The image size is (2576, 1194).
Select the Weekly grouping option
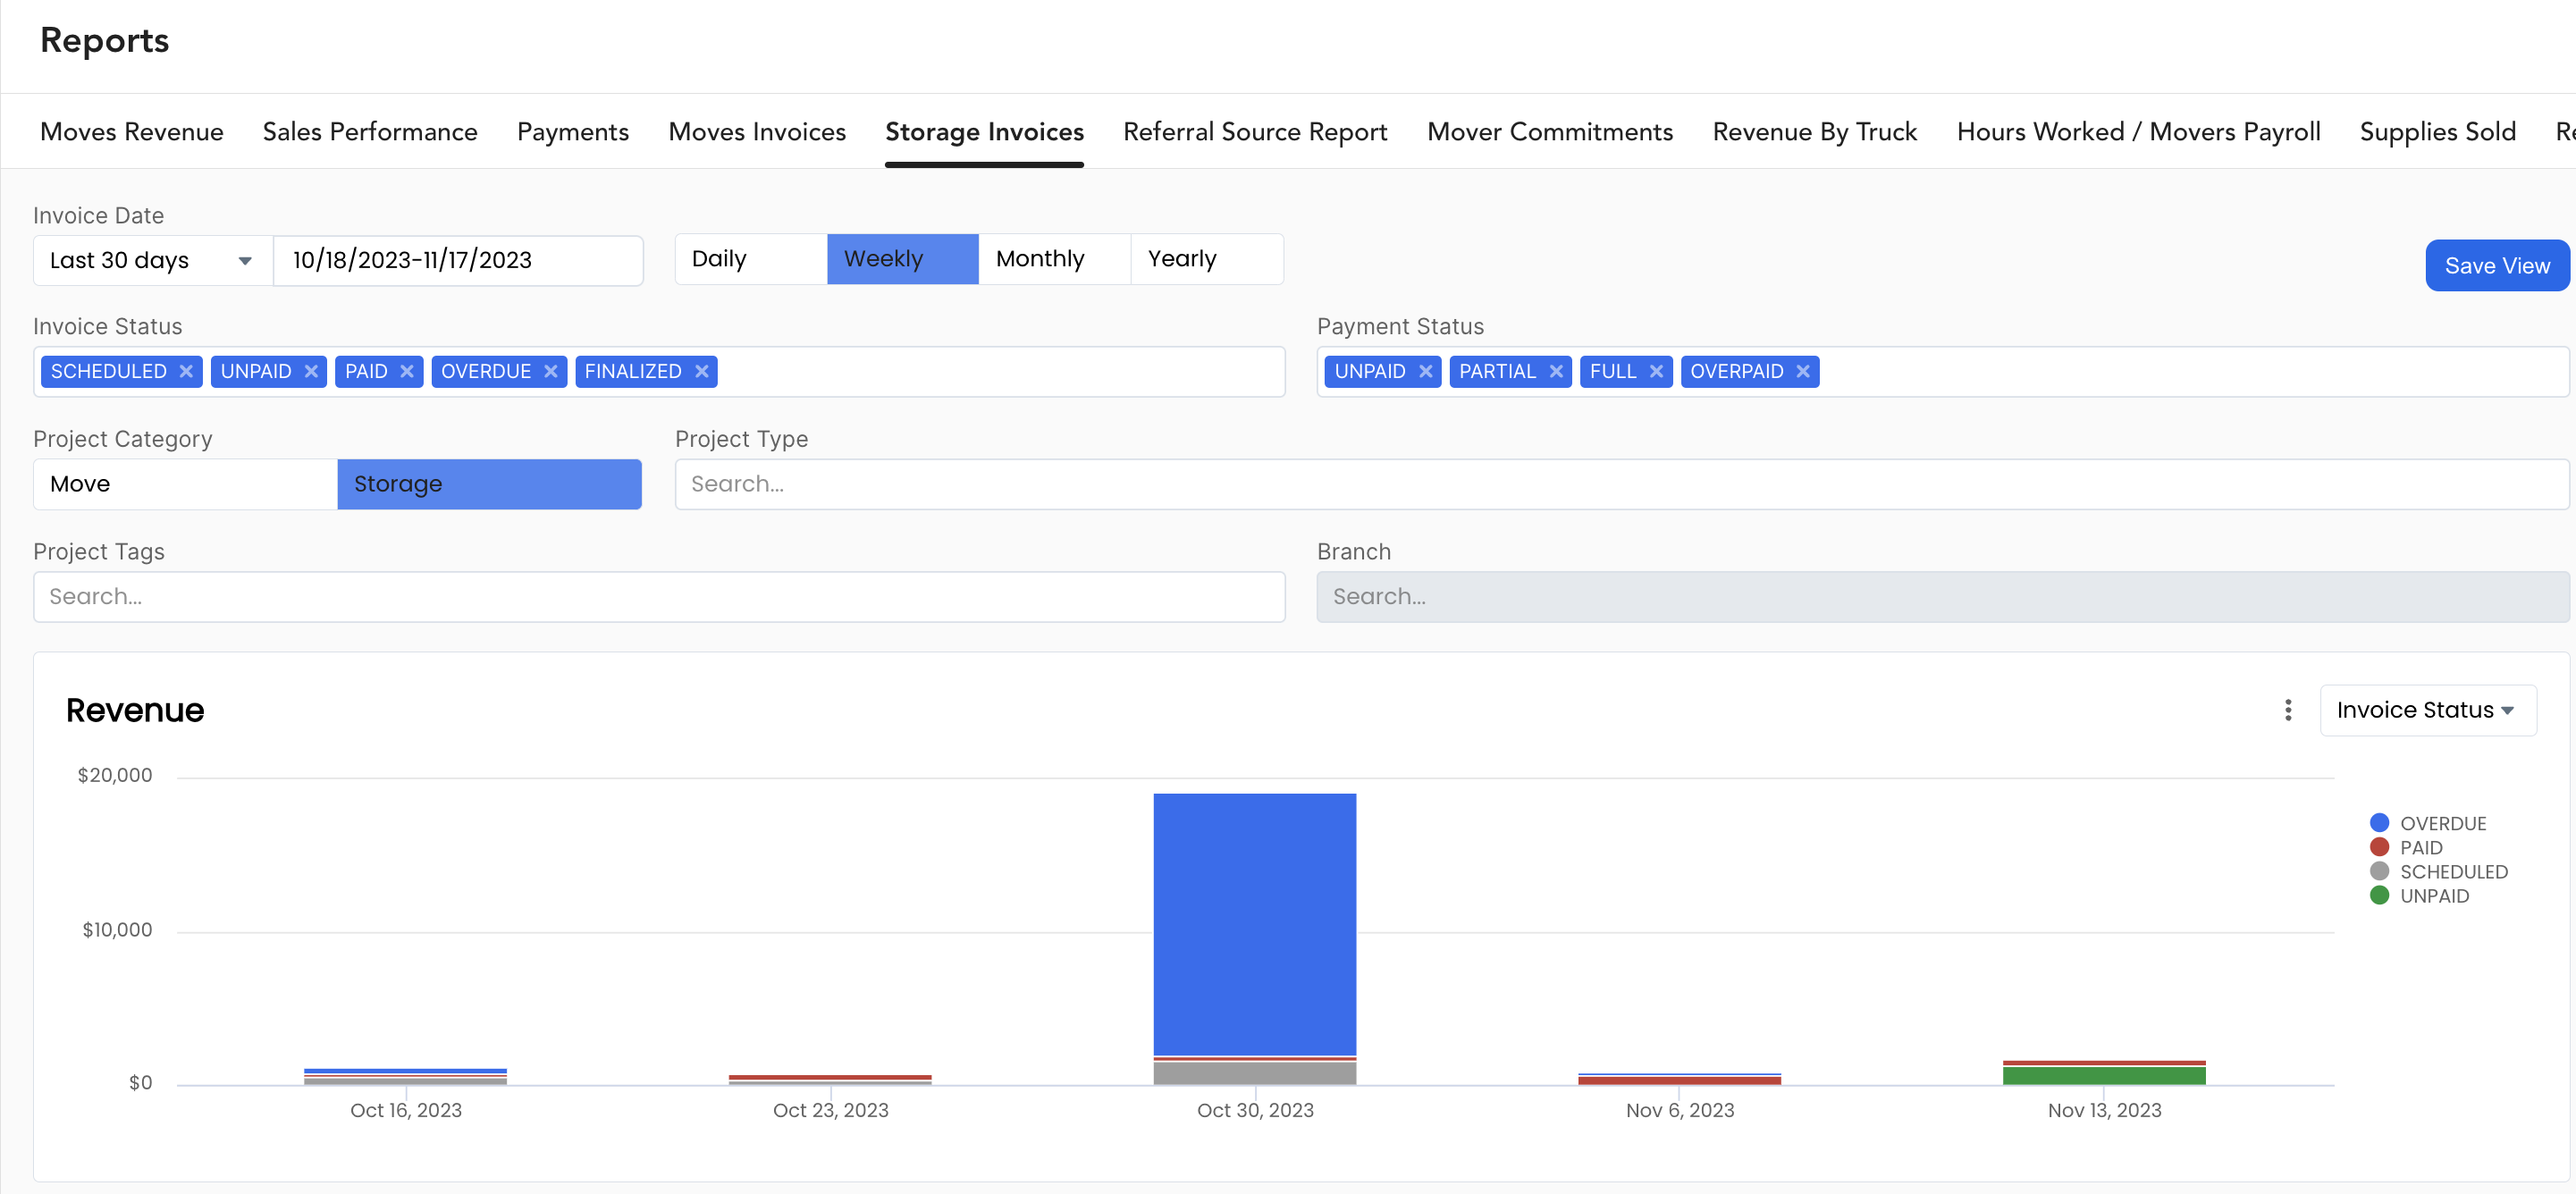(x=903, y=259)
